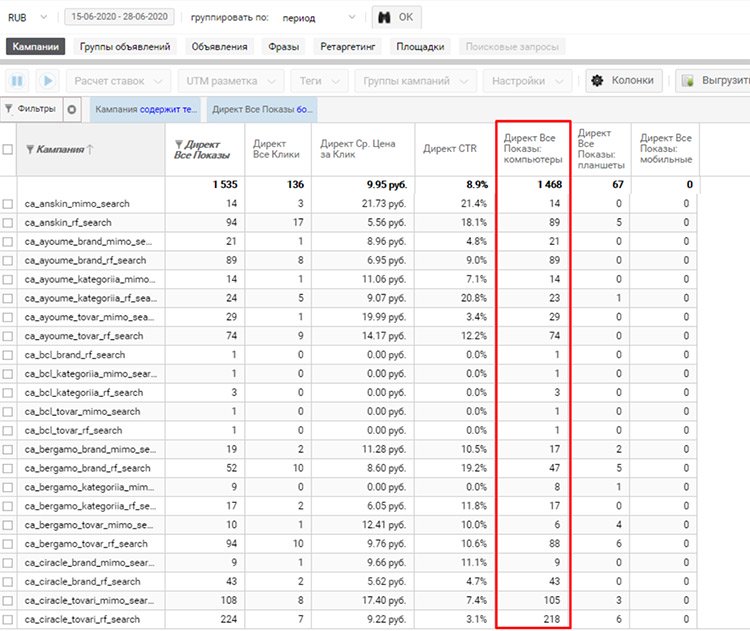Click the total computers impressions 1 468
The width and height of the screenshot is (750, 631).
[550, 185]
